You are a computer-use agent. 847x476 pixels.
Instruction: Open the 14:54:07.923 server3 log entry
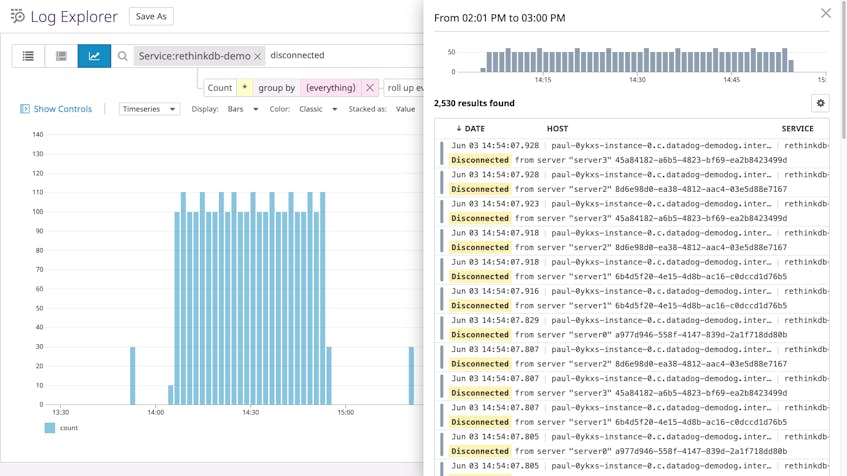[634, 211]
